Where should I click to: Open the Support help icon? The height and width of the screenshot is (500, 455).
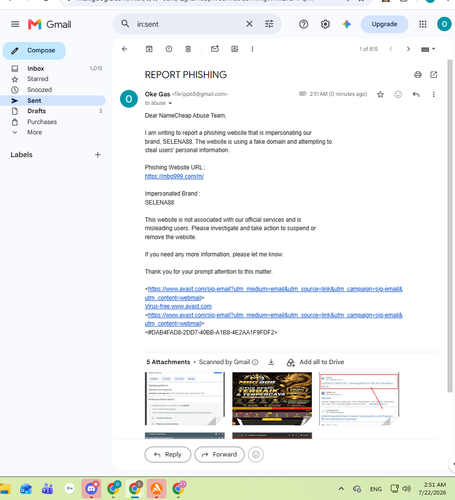(303, 24)
